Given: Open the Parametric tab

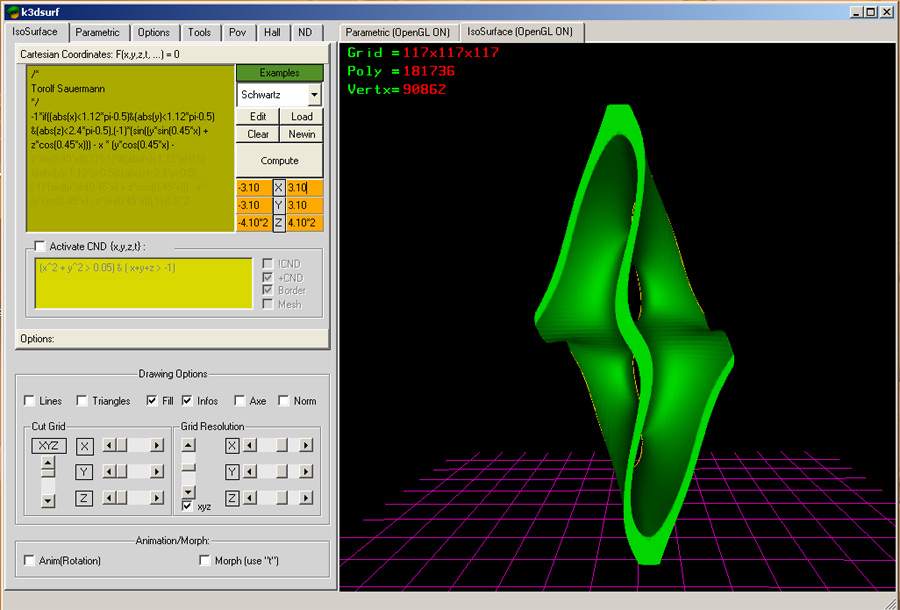Looking at the screenshot, I should pos(98,33).
